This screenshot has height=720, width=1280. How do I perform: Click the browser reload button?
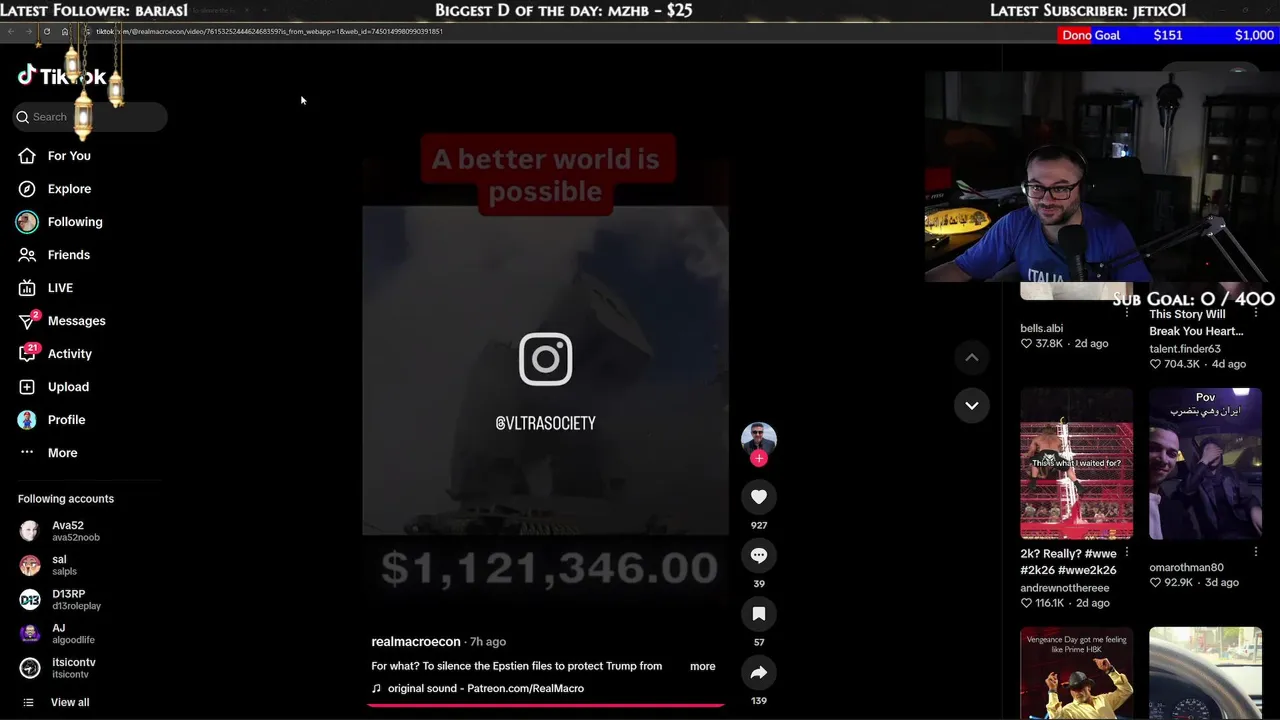[x=47, y=32]
